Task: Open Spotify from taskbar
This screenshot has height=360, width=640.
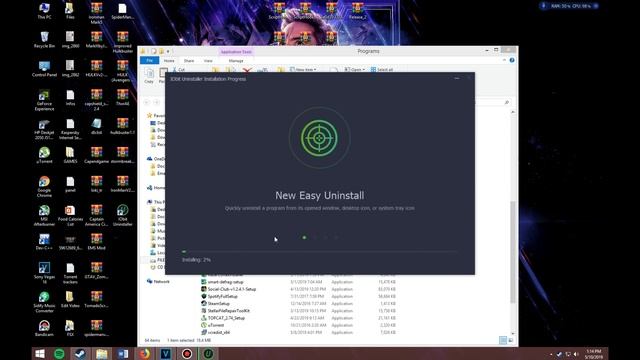Action: pyautogui.click(x=59, y=353)
